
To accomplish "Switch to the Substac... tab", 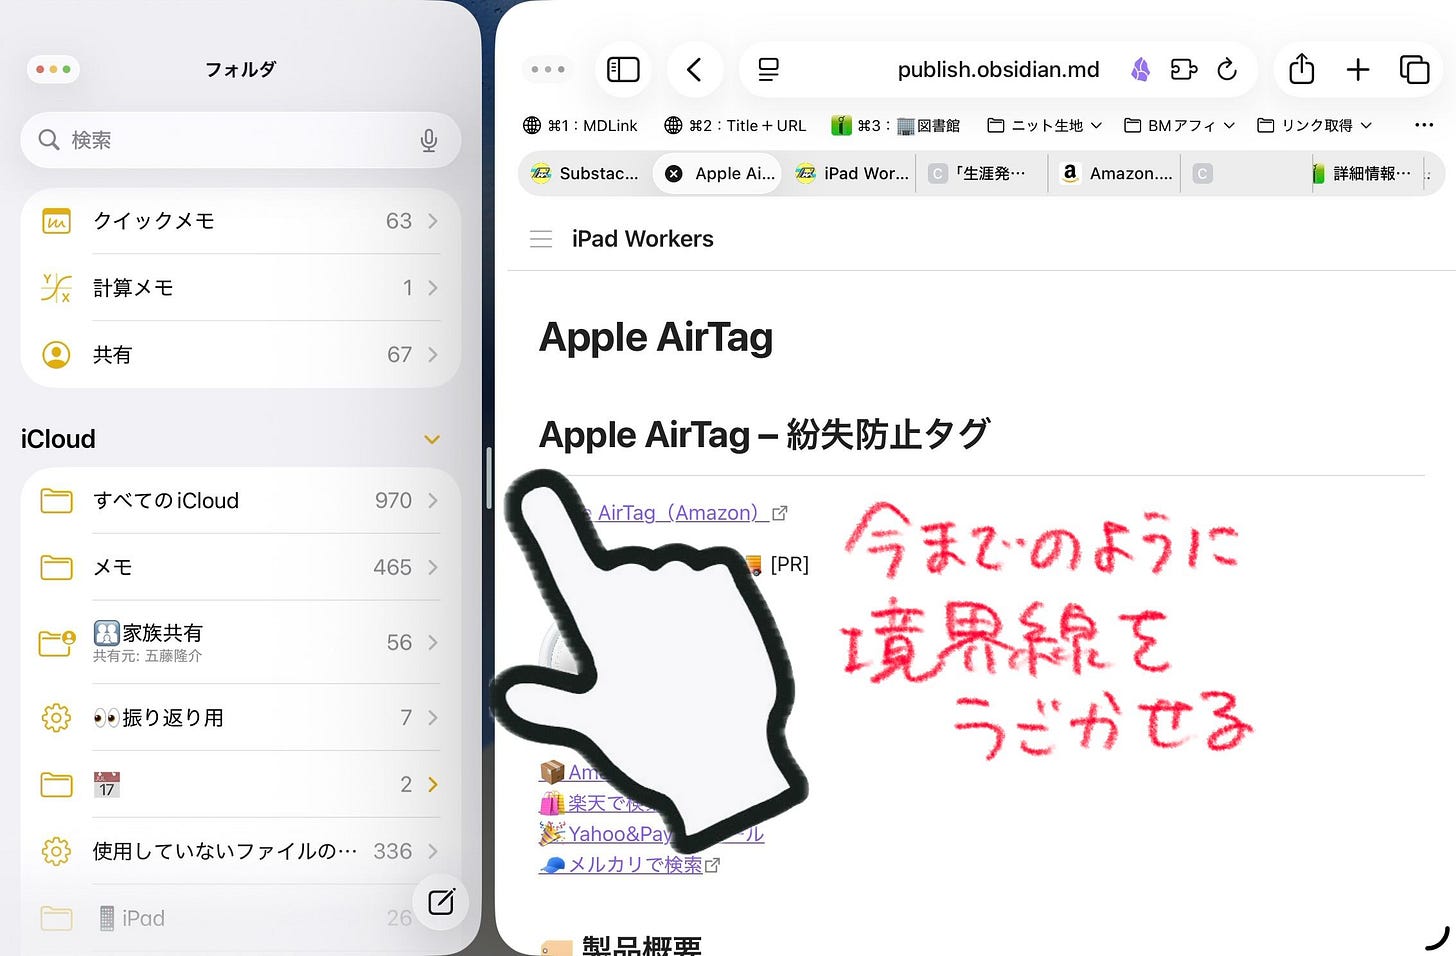I will (x=585, y=173).
